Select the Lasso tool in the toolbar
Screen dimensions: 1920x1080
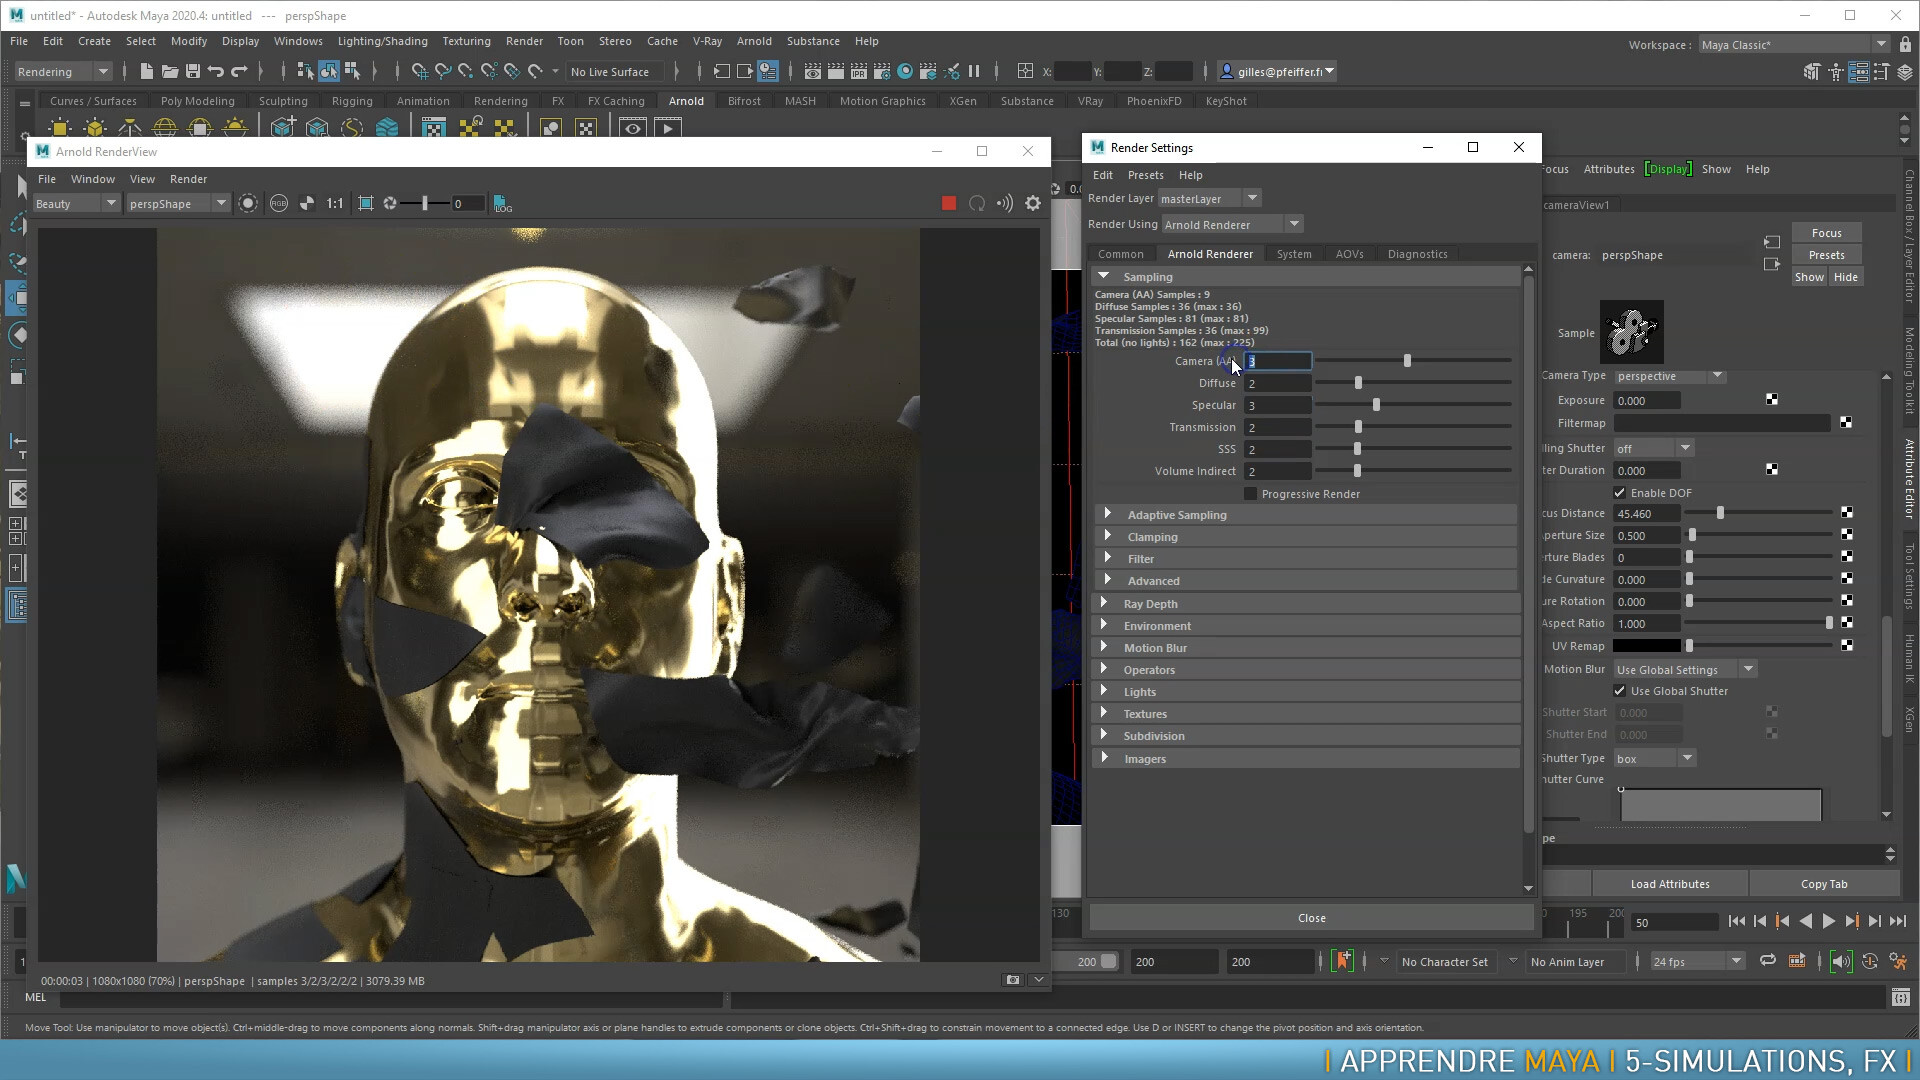click(x=17, y=223)
